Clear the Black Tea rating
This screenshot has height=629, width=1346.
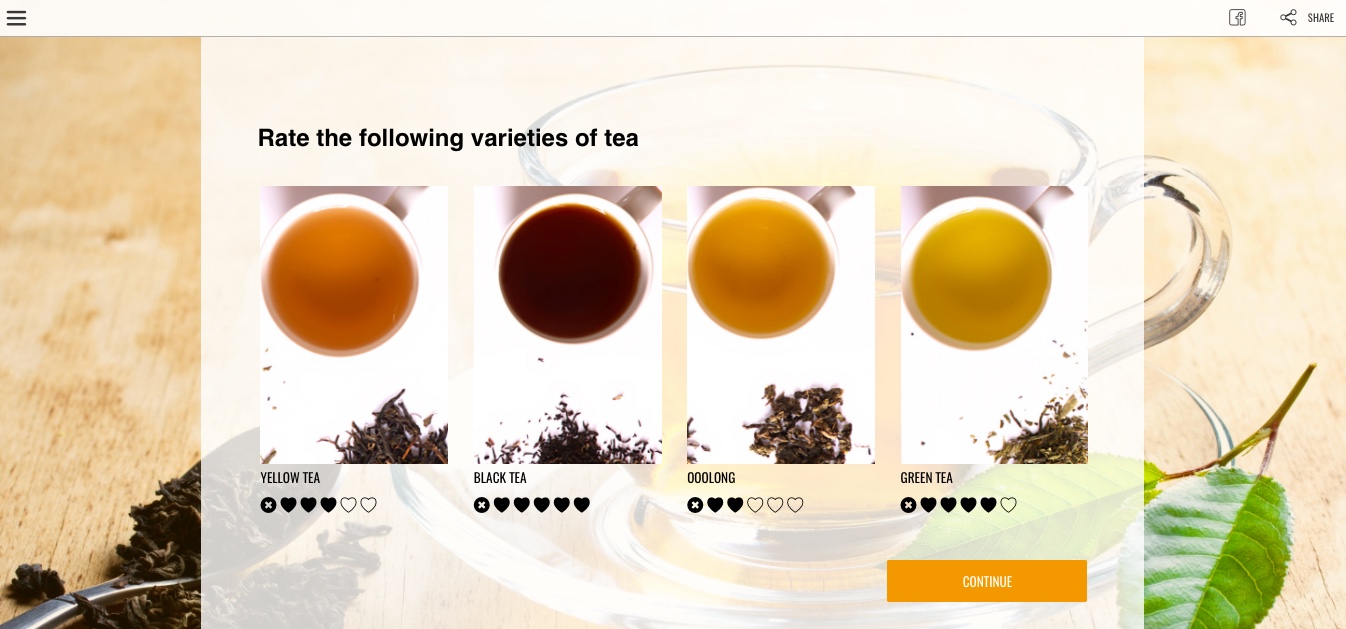coord(482,505)
